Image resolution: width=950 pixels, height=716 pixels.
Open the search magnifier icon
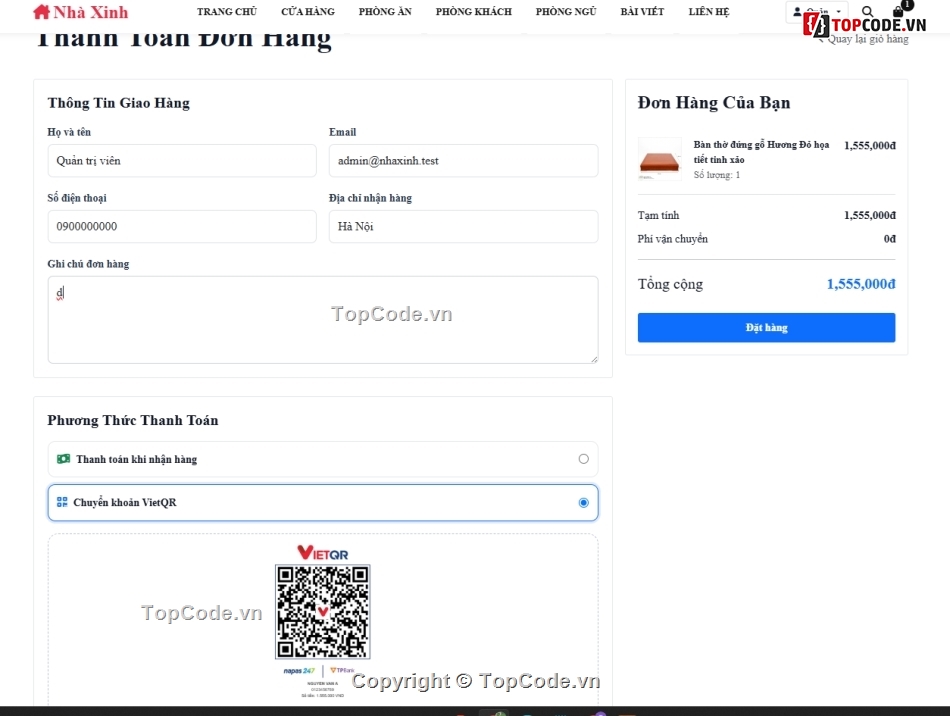pyautogui.click(x=867, y=11)
